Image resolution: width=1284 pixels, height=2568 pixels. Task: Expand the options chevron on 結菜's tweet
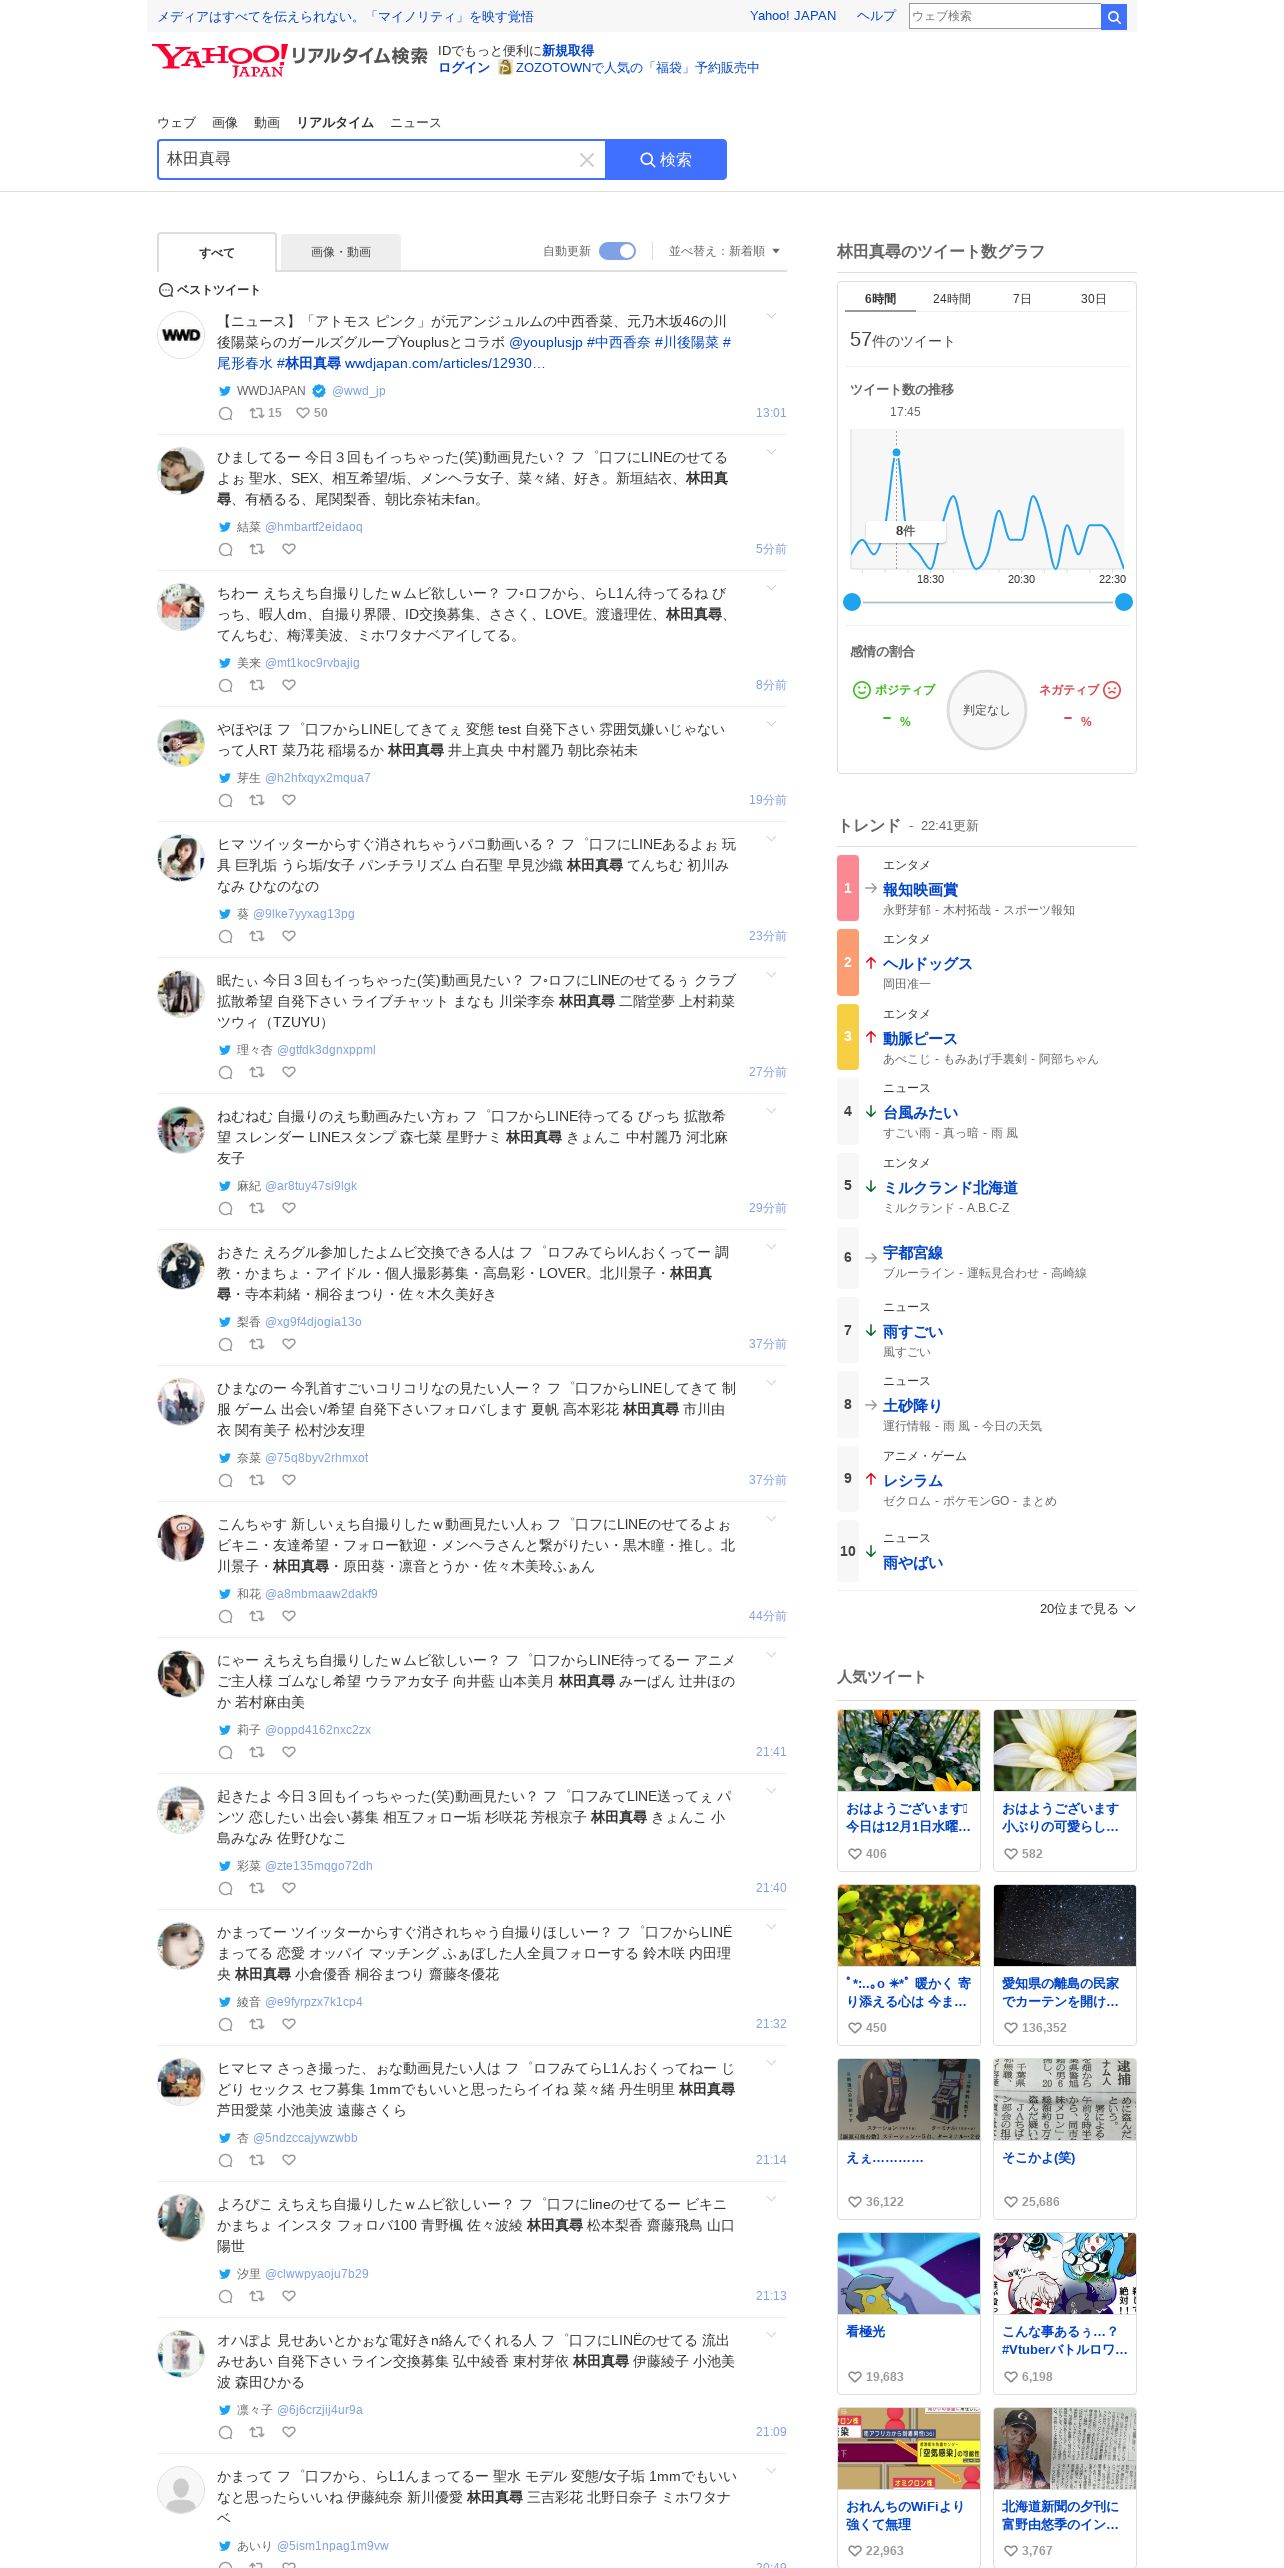[x=771, y=452]
